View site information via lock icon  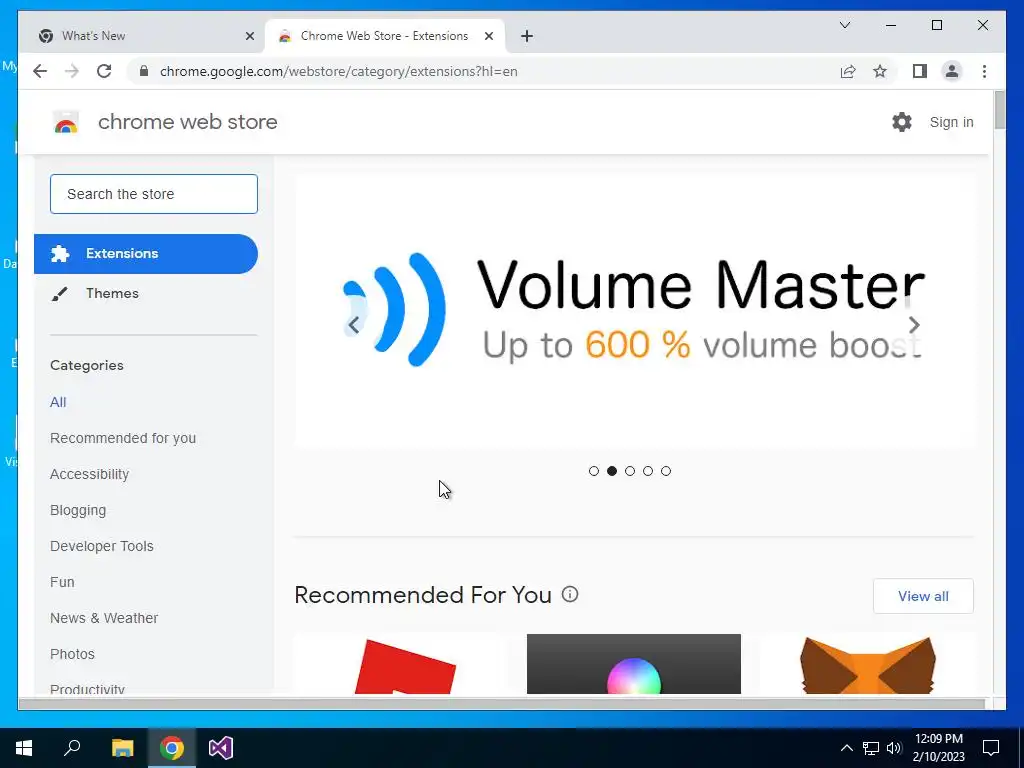click(144, 71)
